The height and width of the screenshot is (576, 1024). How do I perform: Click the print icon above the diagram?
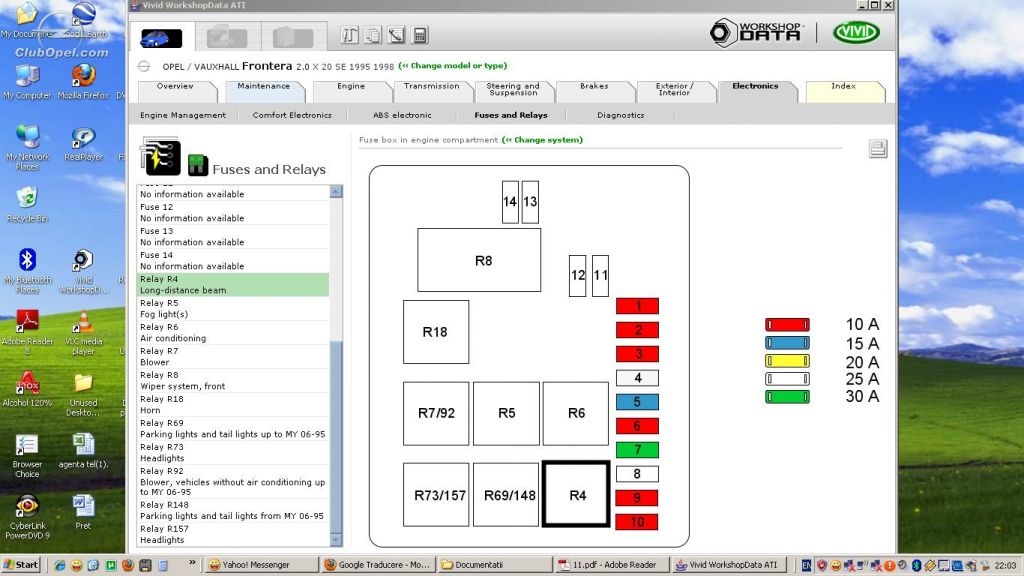[878, 148]
